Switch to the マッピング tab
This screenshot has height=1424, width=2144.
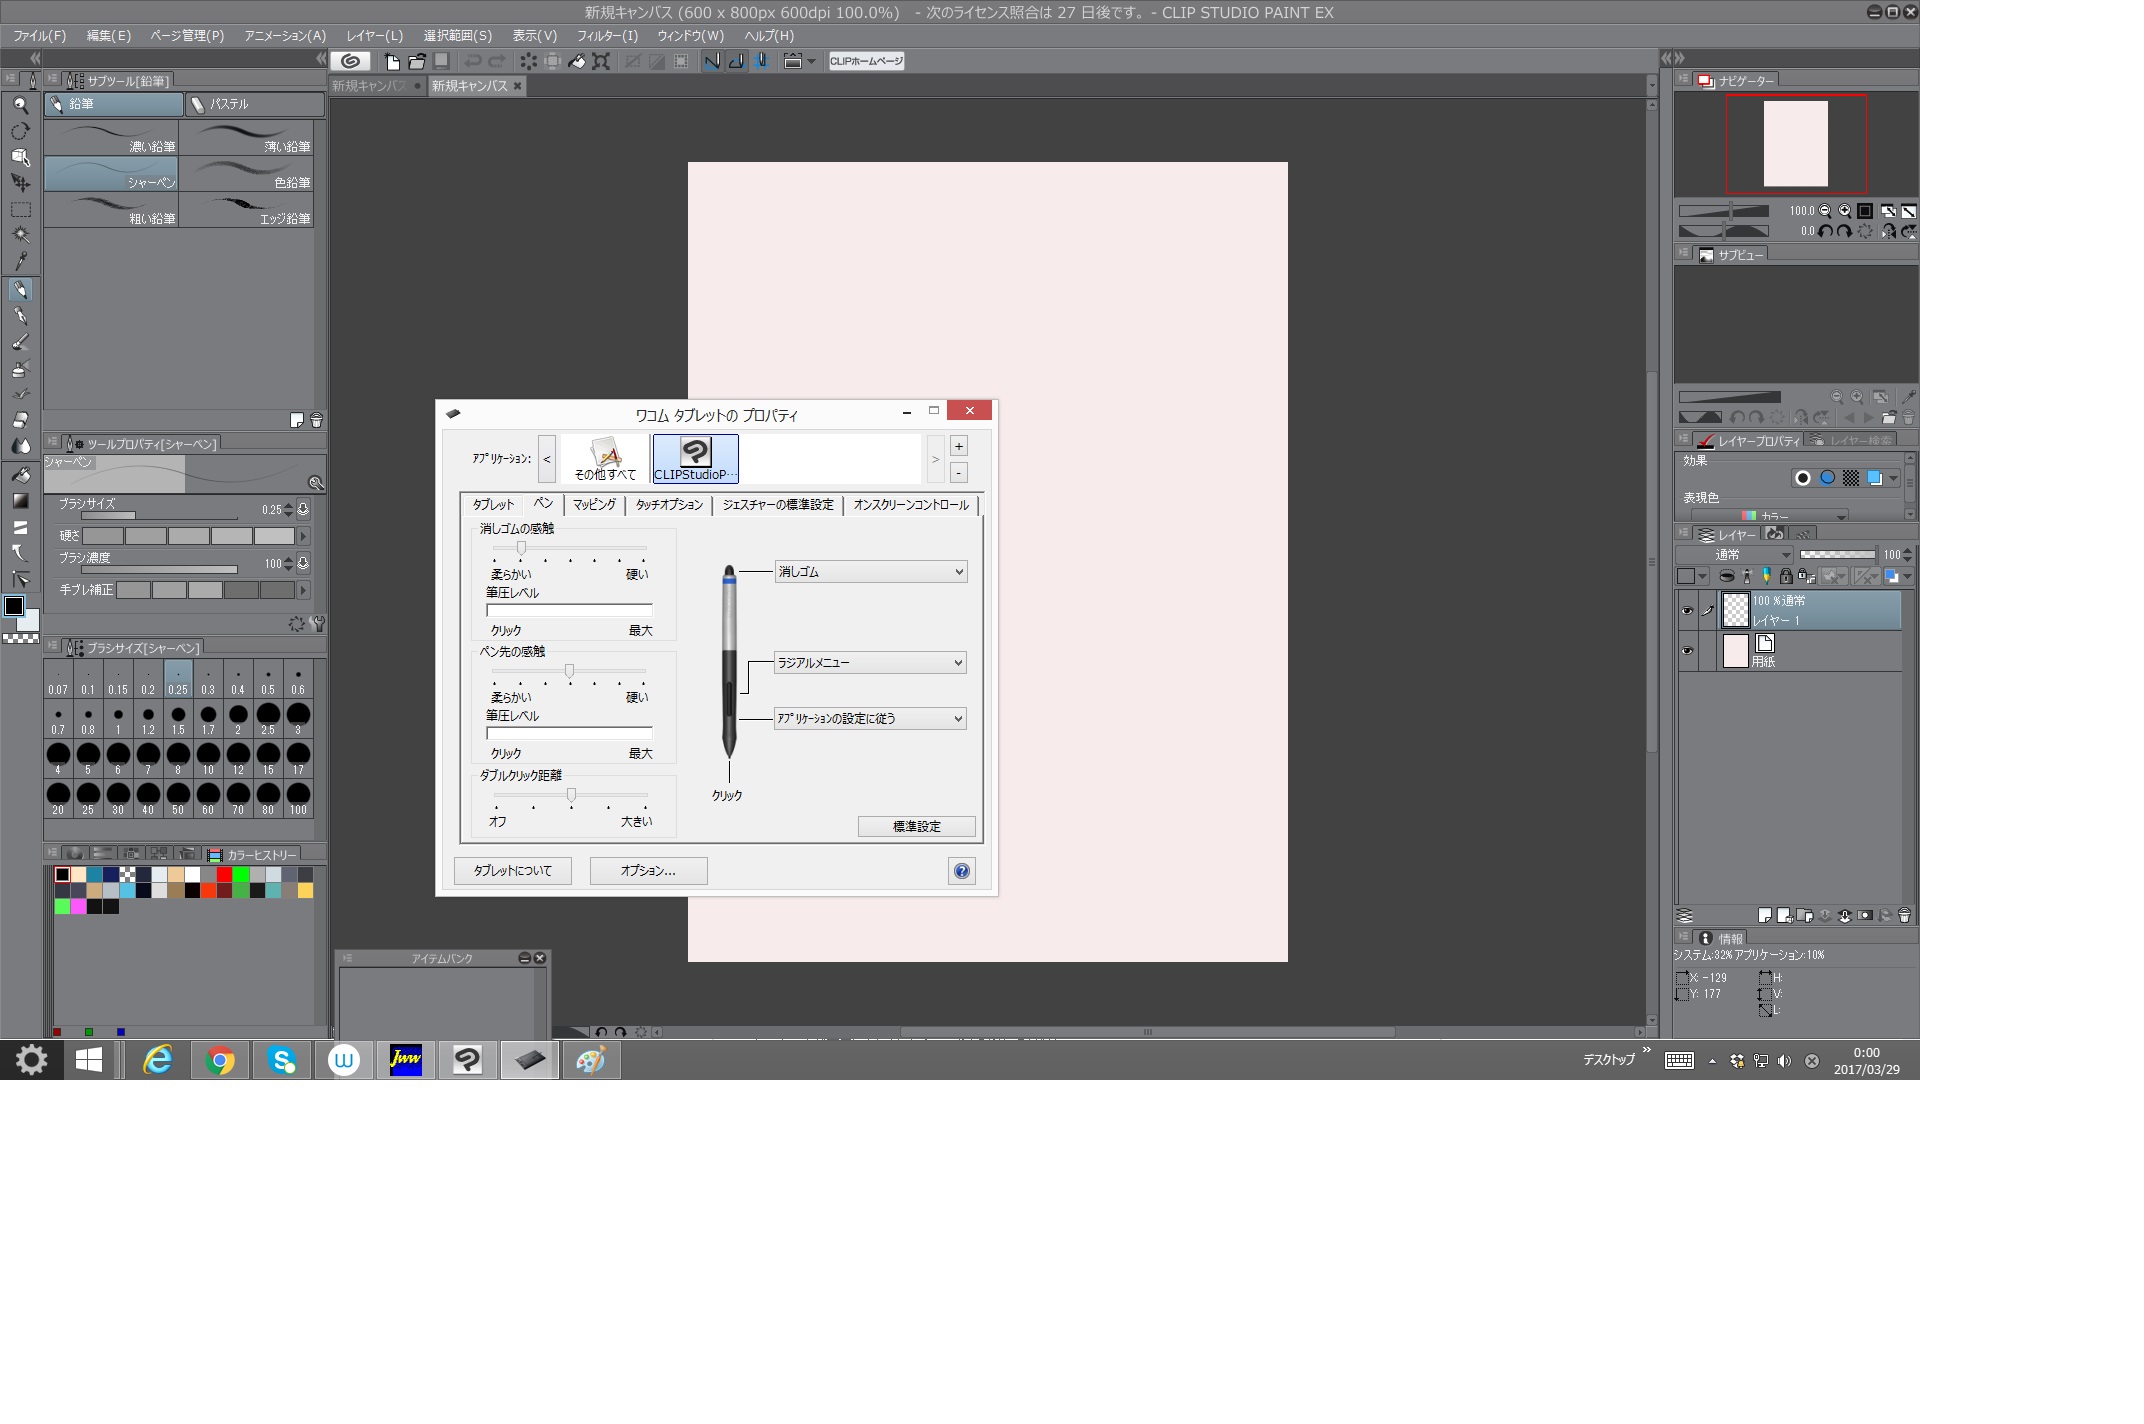[x=594, y=505]
